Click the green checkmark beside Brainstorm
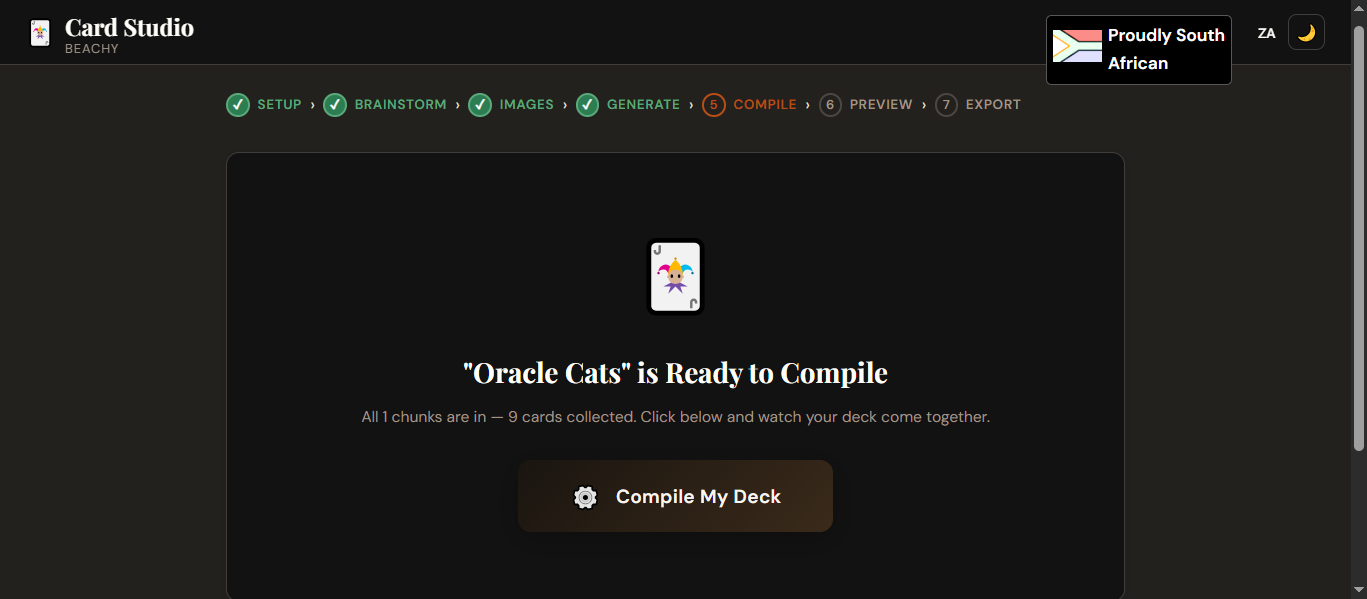 pyautogui.click(x=335, y=105)
